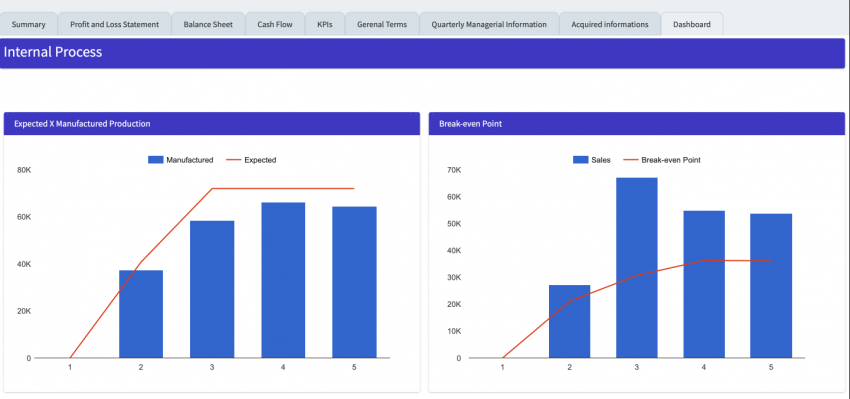Switch to Profit and Loss Statement tab
Screen dimensions: 850x399
coord(114,24)
